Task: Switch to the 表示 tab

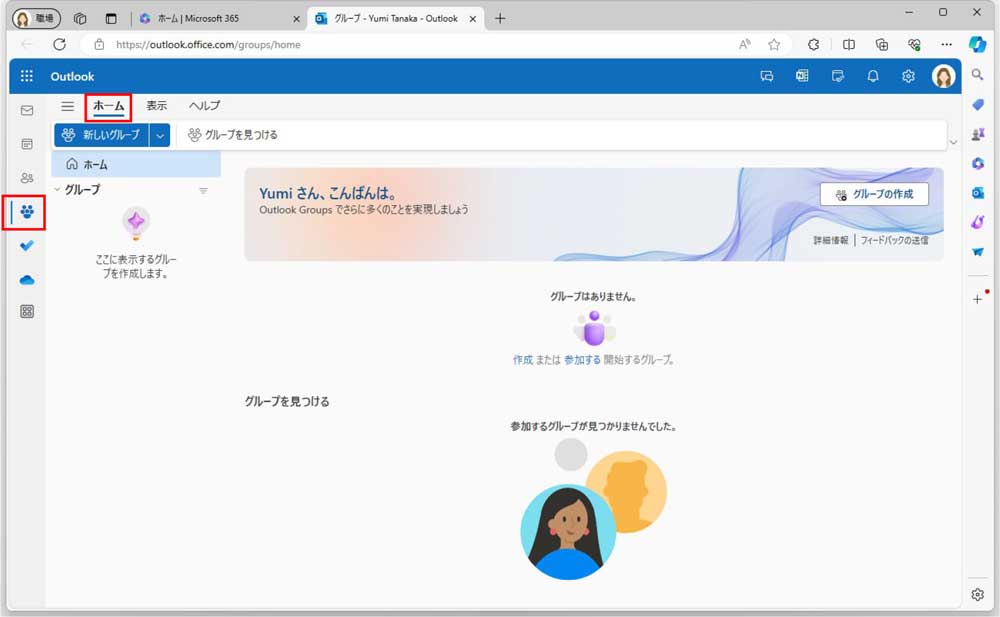Action: (x=157, y=106)
